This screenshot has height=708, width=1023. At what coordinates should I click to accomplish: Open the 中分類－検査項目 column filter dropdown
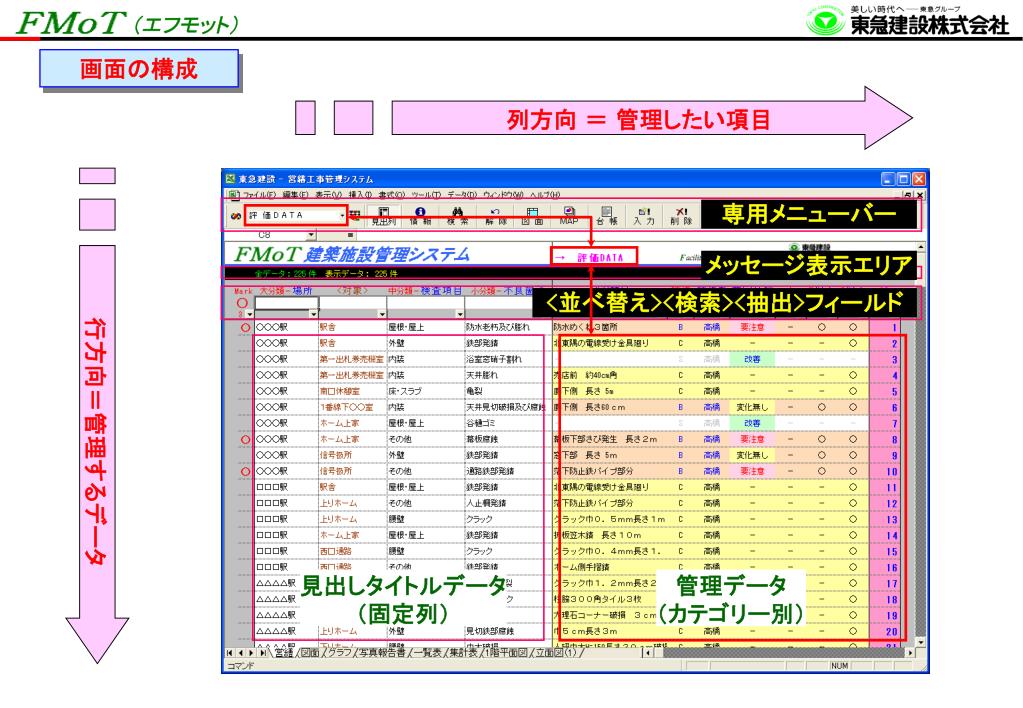pos(460,314)
